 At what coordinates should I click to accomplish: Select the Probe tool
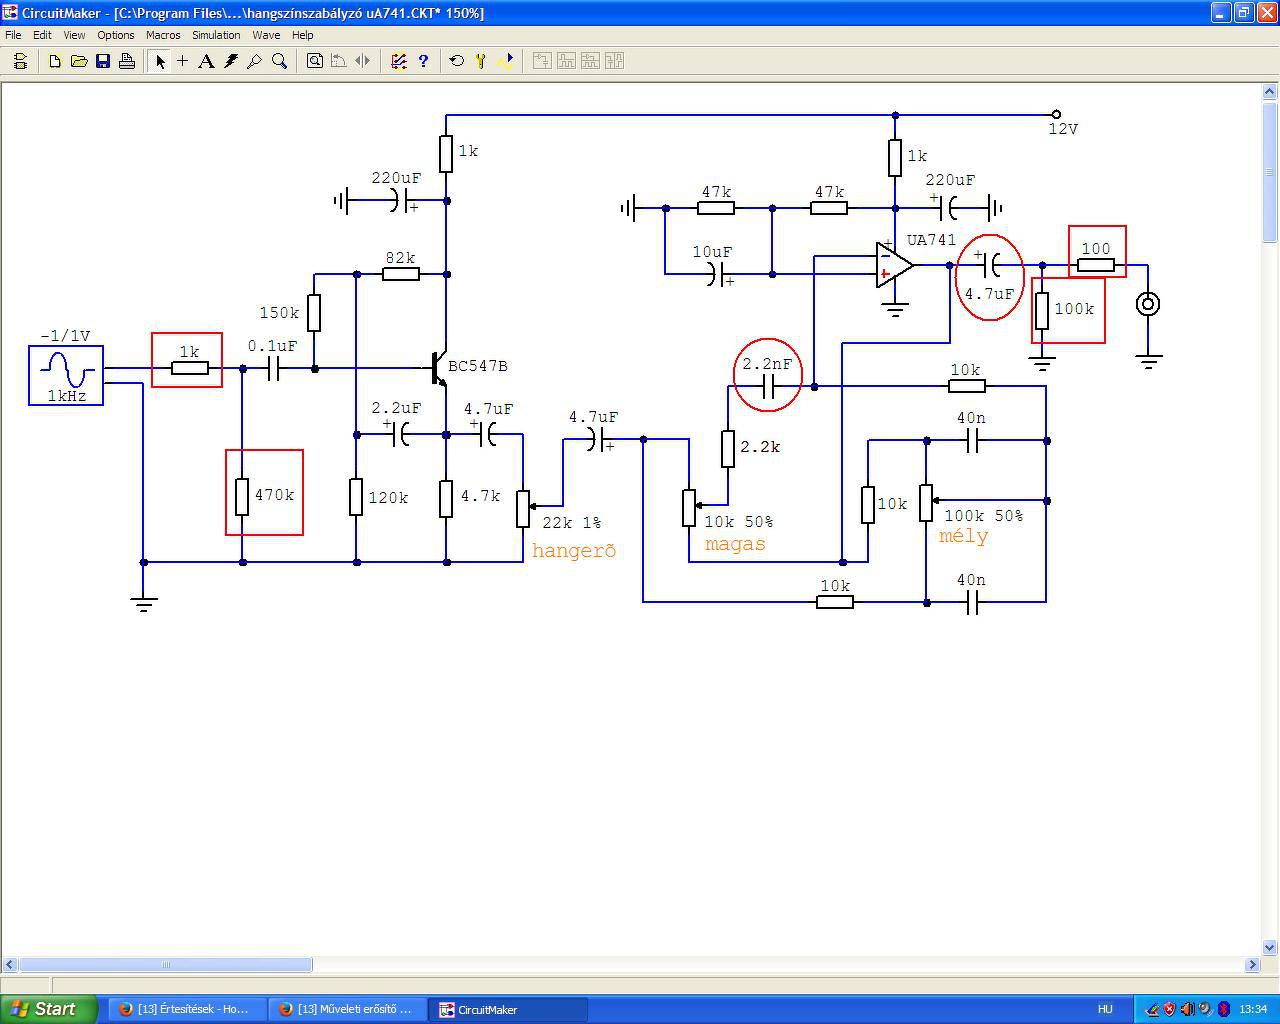pos(255,61)
